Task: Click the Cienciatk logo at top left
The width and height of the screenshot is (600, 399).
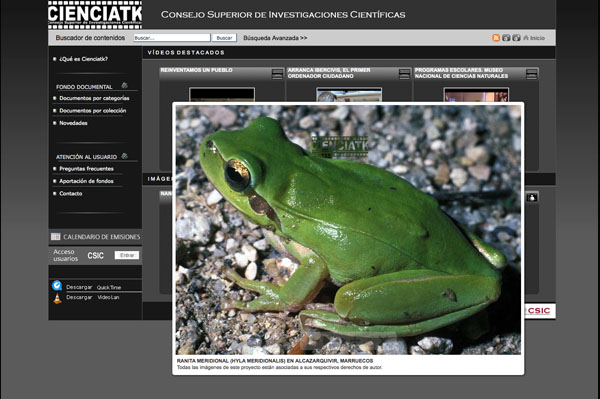Action: tap(95, 15)
